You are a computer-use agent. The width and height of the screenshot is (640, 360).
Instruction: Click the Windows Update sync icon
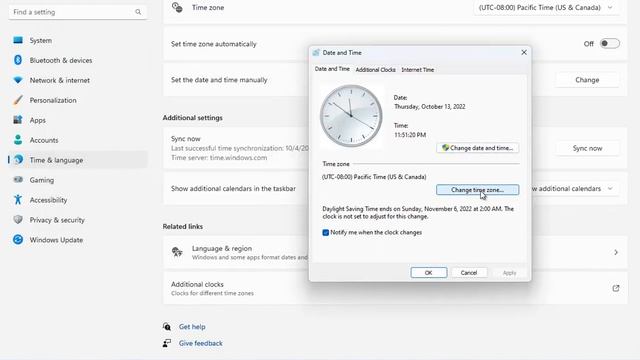click(x=18, y=240)
